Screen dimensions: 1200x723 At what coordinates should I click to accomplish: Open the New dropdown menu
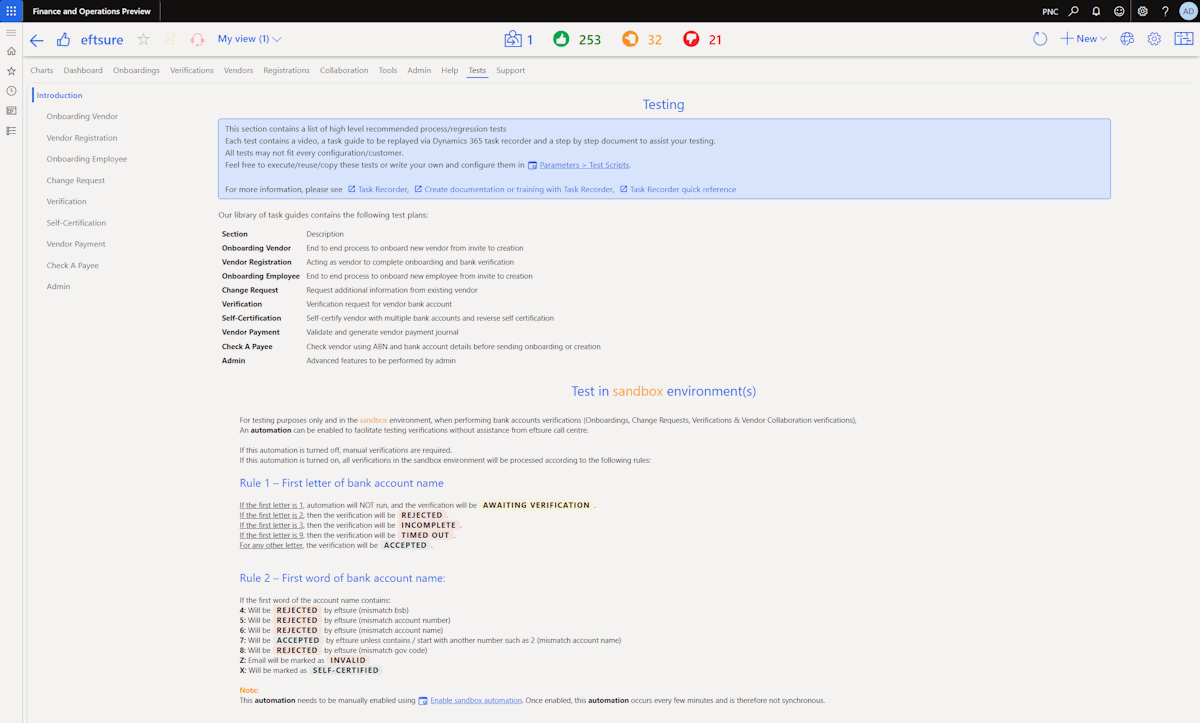tap(1084, 39)
